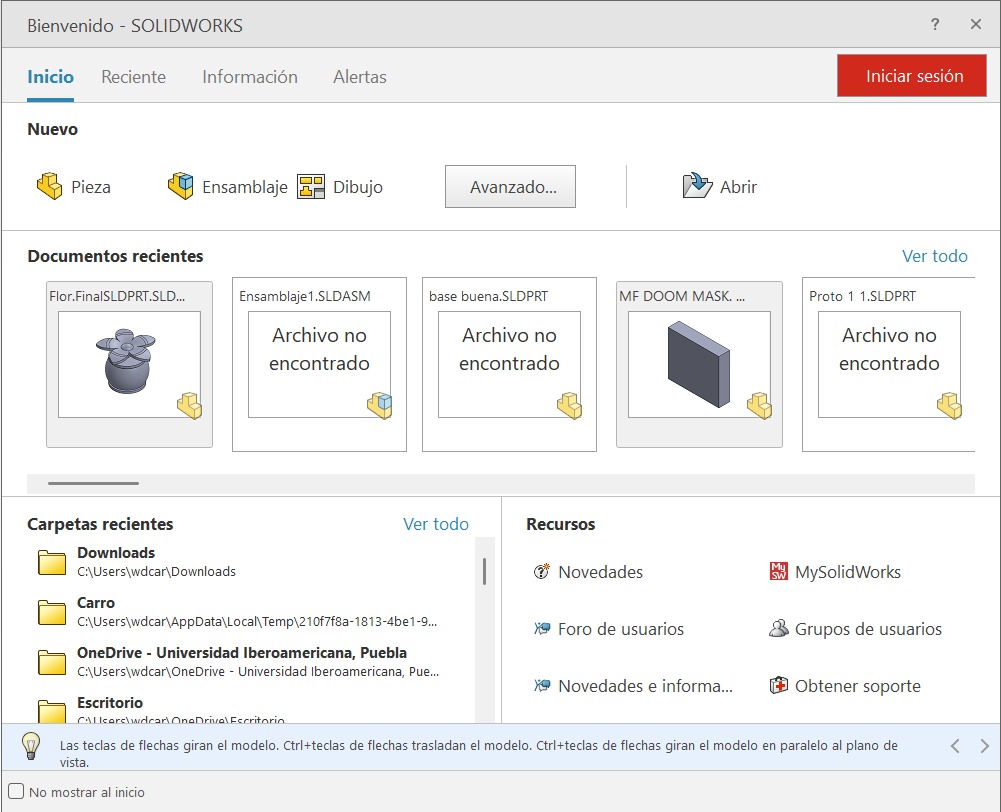Open the Alertas tab

click(x=359, y=77)
